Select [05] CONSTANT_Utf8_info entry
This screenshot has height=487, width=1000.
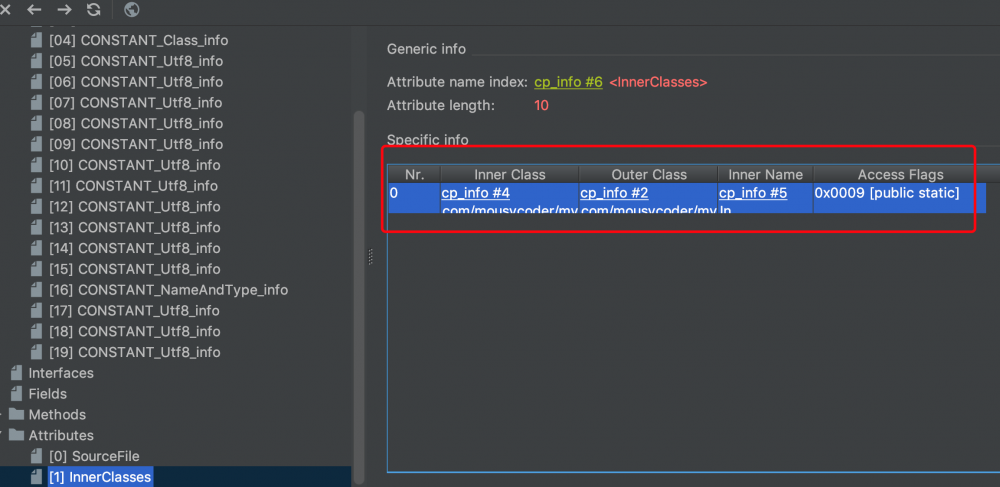(x=136, y=61)
